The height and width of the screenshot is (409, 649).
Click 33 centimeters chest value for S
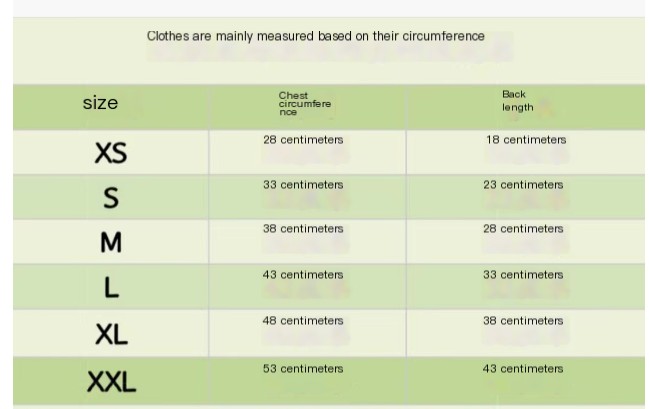[303, 185]
